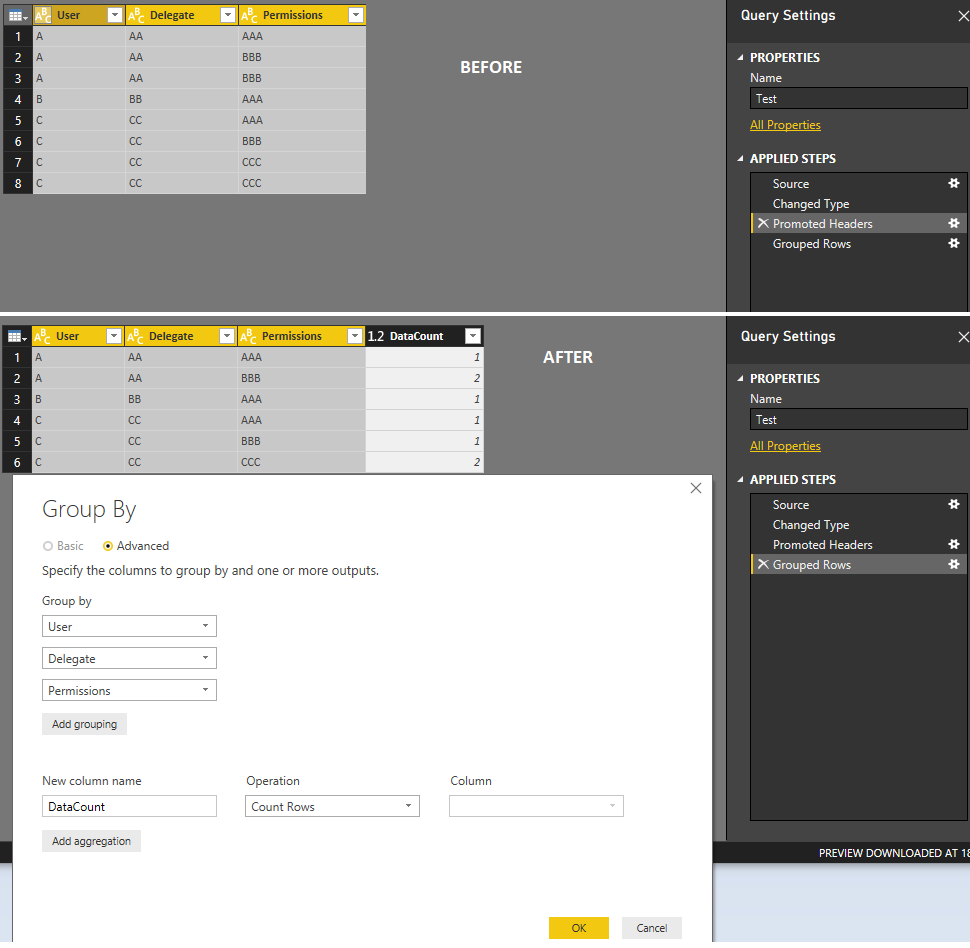The width and height of the screenshot is (970, 948).
Task: Close bottom Query Settings pane
Action: click(x=963, y=337)
